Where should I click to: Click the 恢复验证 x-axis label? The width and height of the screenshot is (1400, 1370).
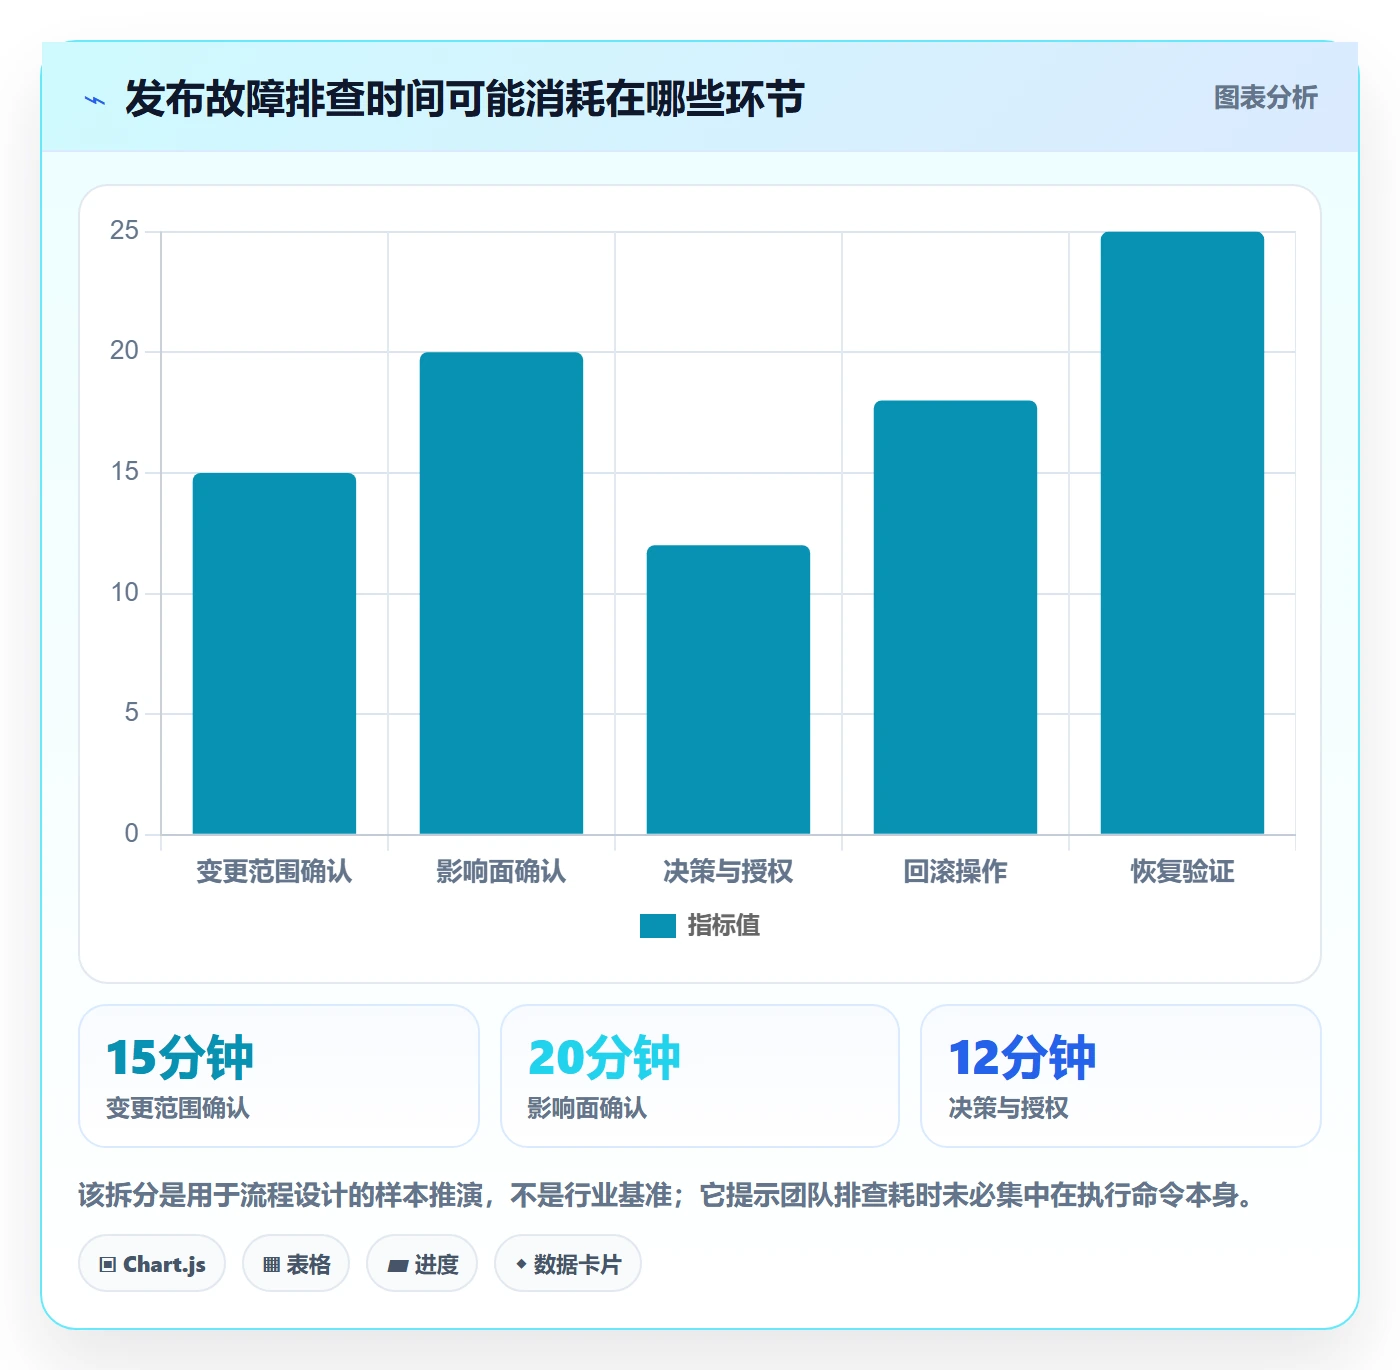(x=1182, y=872)
